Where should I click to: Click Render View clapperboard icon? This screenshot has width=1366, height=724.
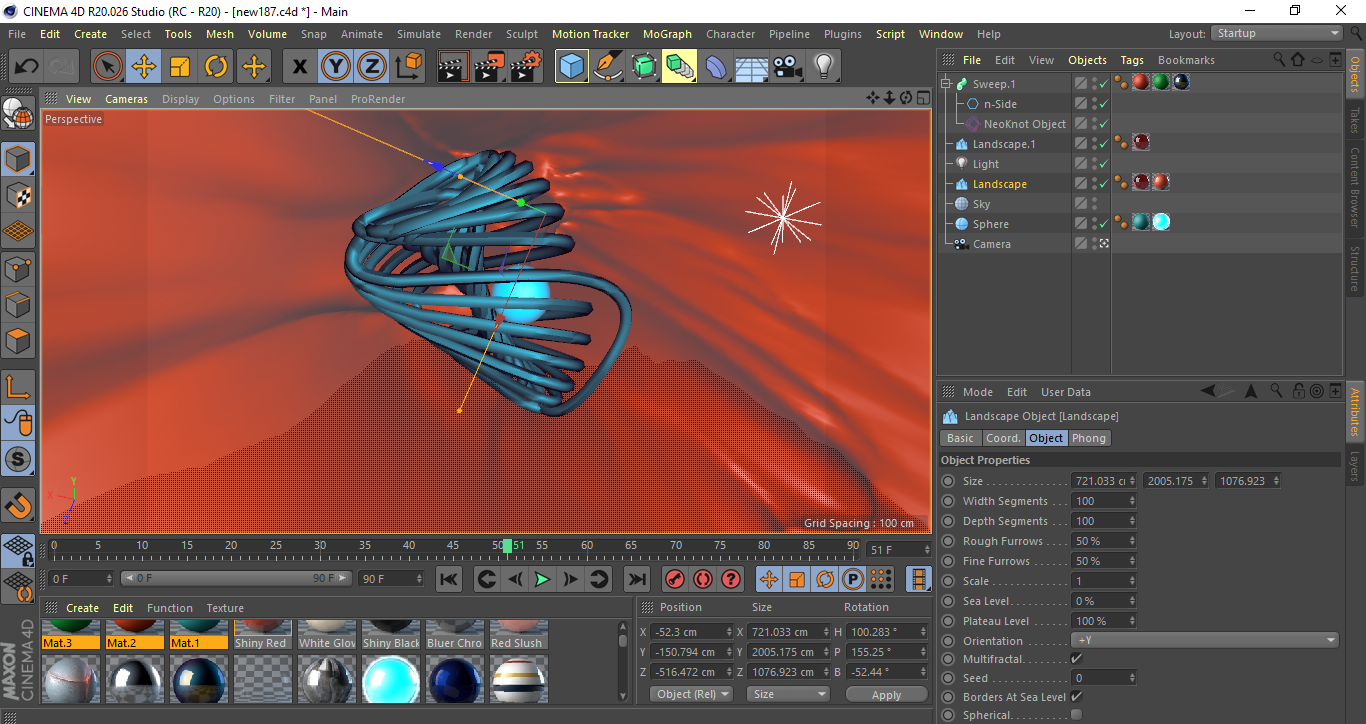[x=453, y=67]
